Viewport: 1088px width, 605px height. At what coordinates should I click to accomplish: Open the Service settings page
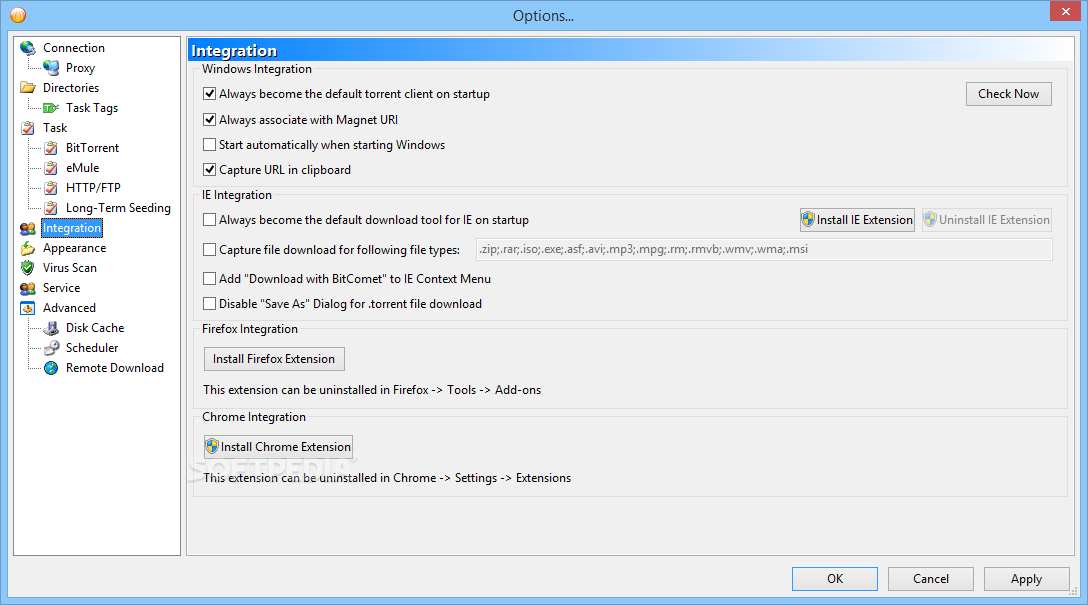[61, 288]
